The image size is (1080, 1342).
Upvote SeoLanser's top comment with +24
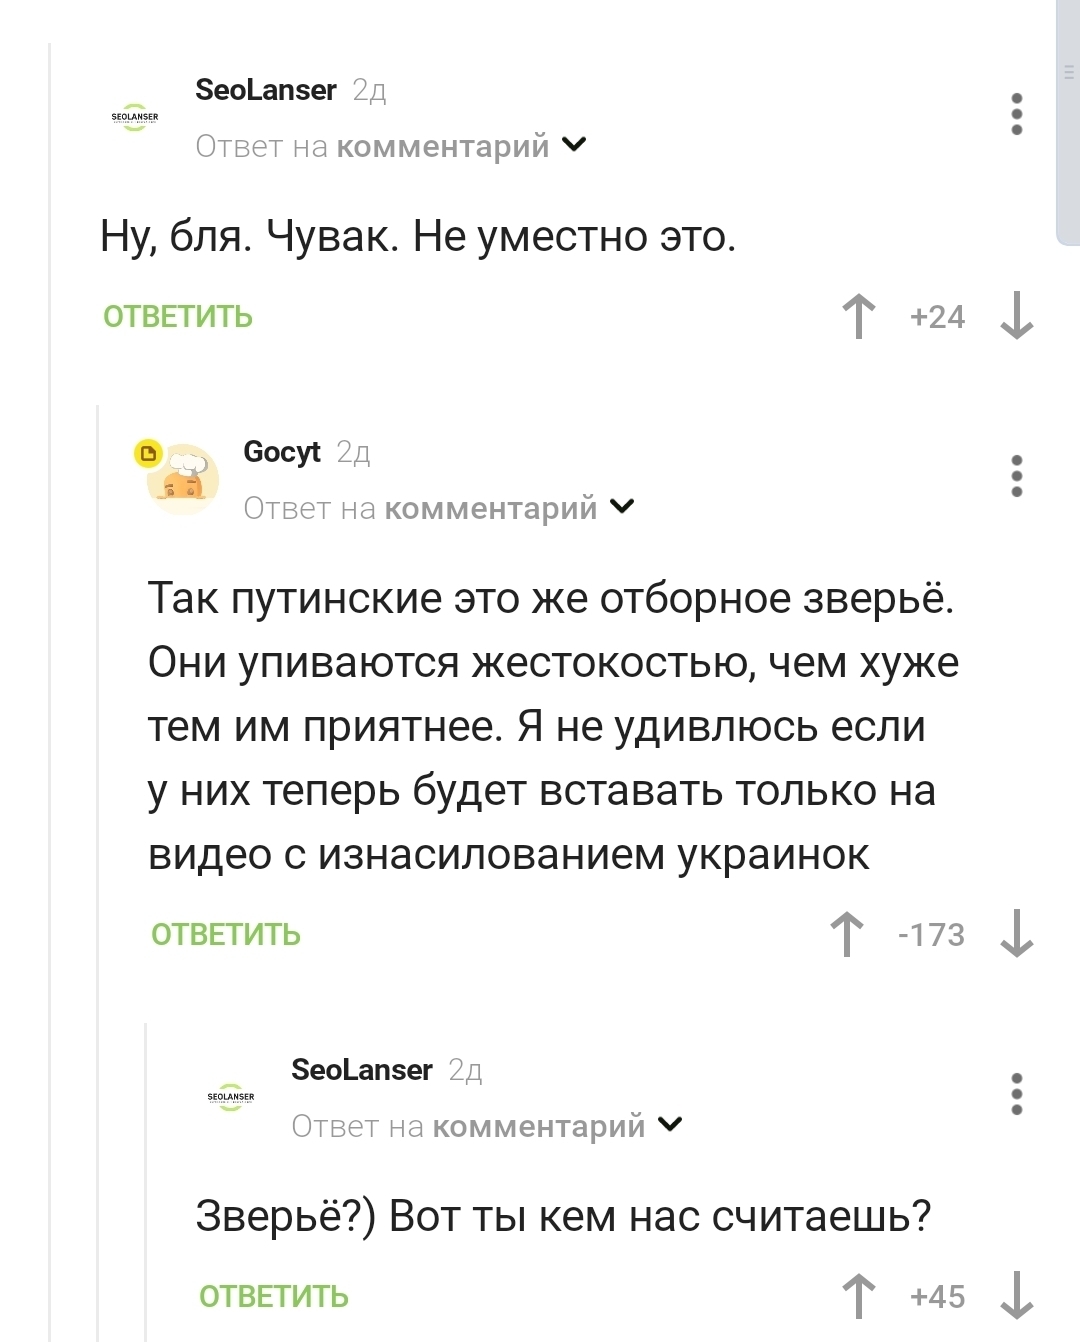(858, 316)
